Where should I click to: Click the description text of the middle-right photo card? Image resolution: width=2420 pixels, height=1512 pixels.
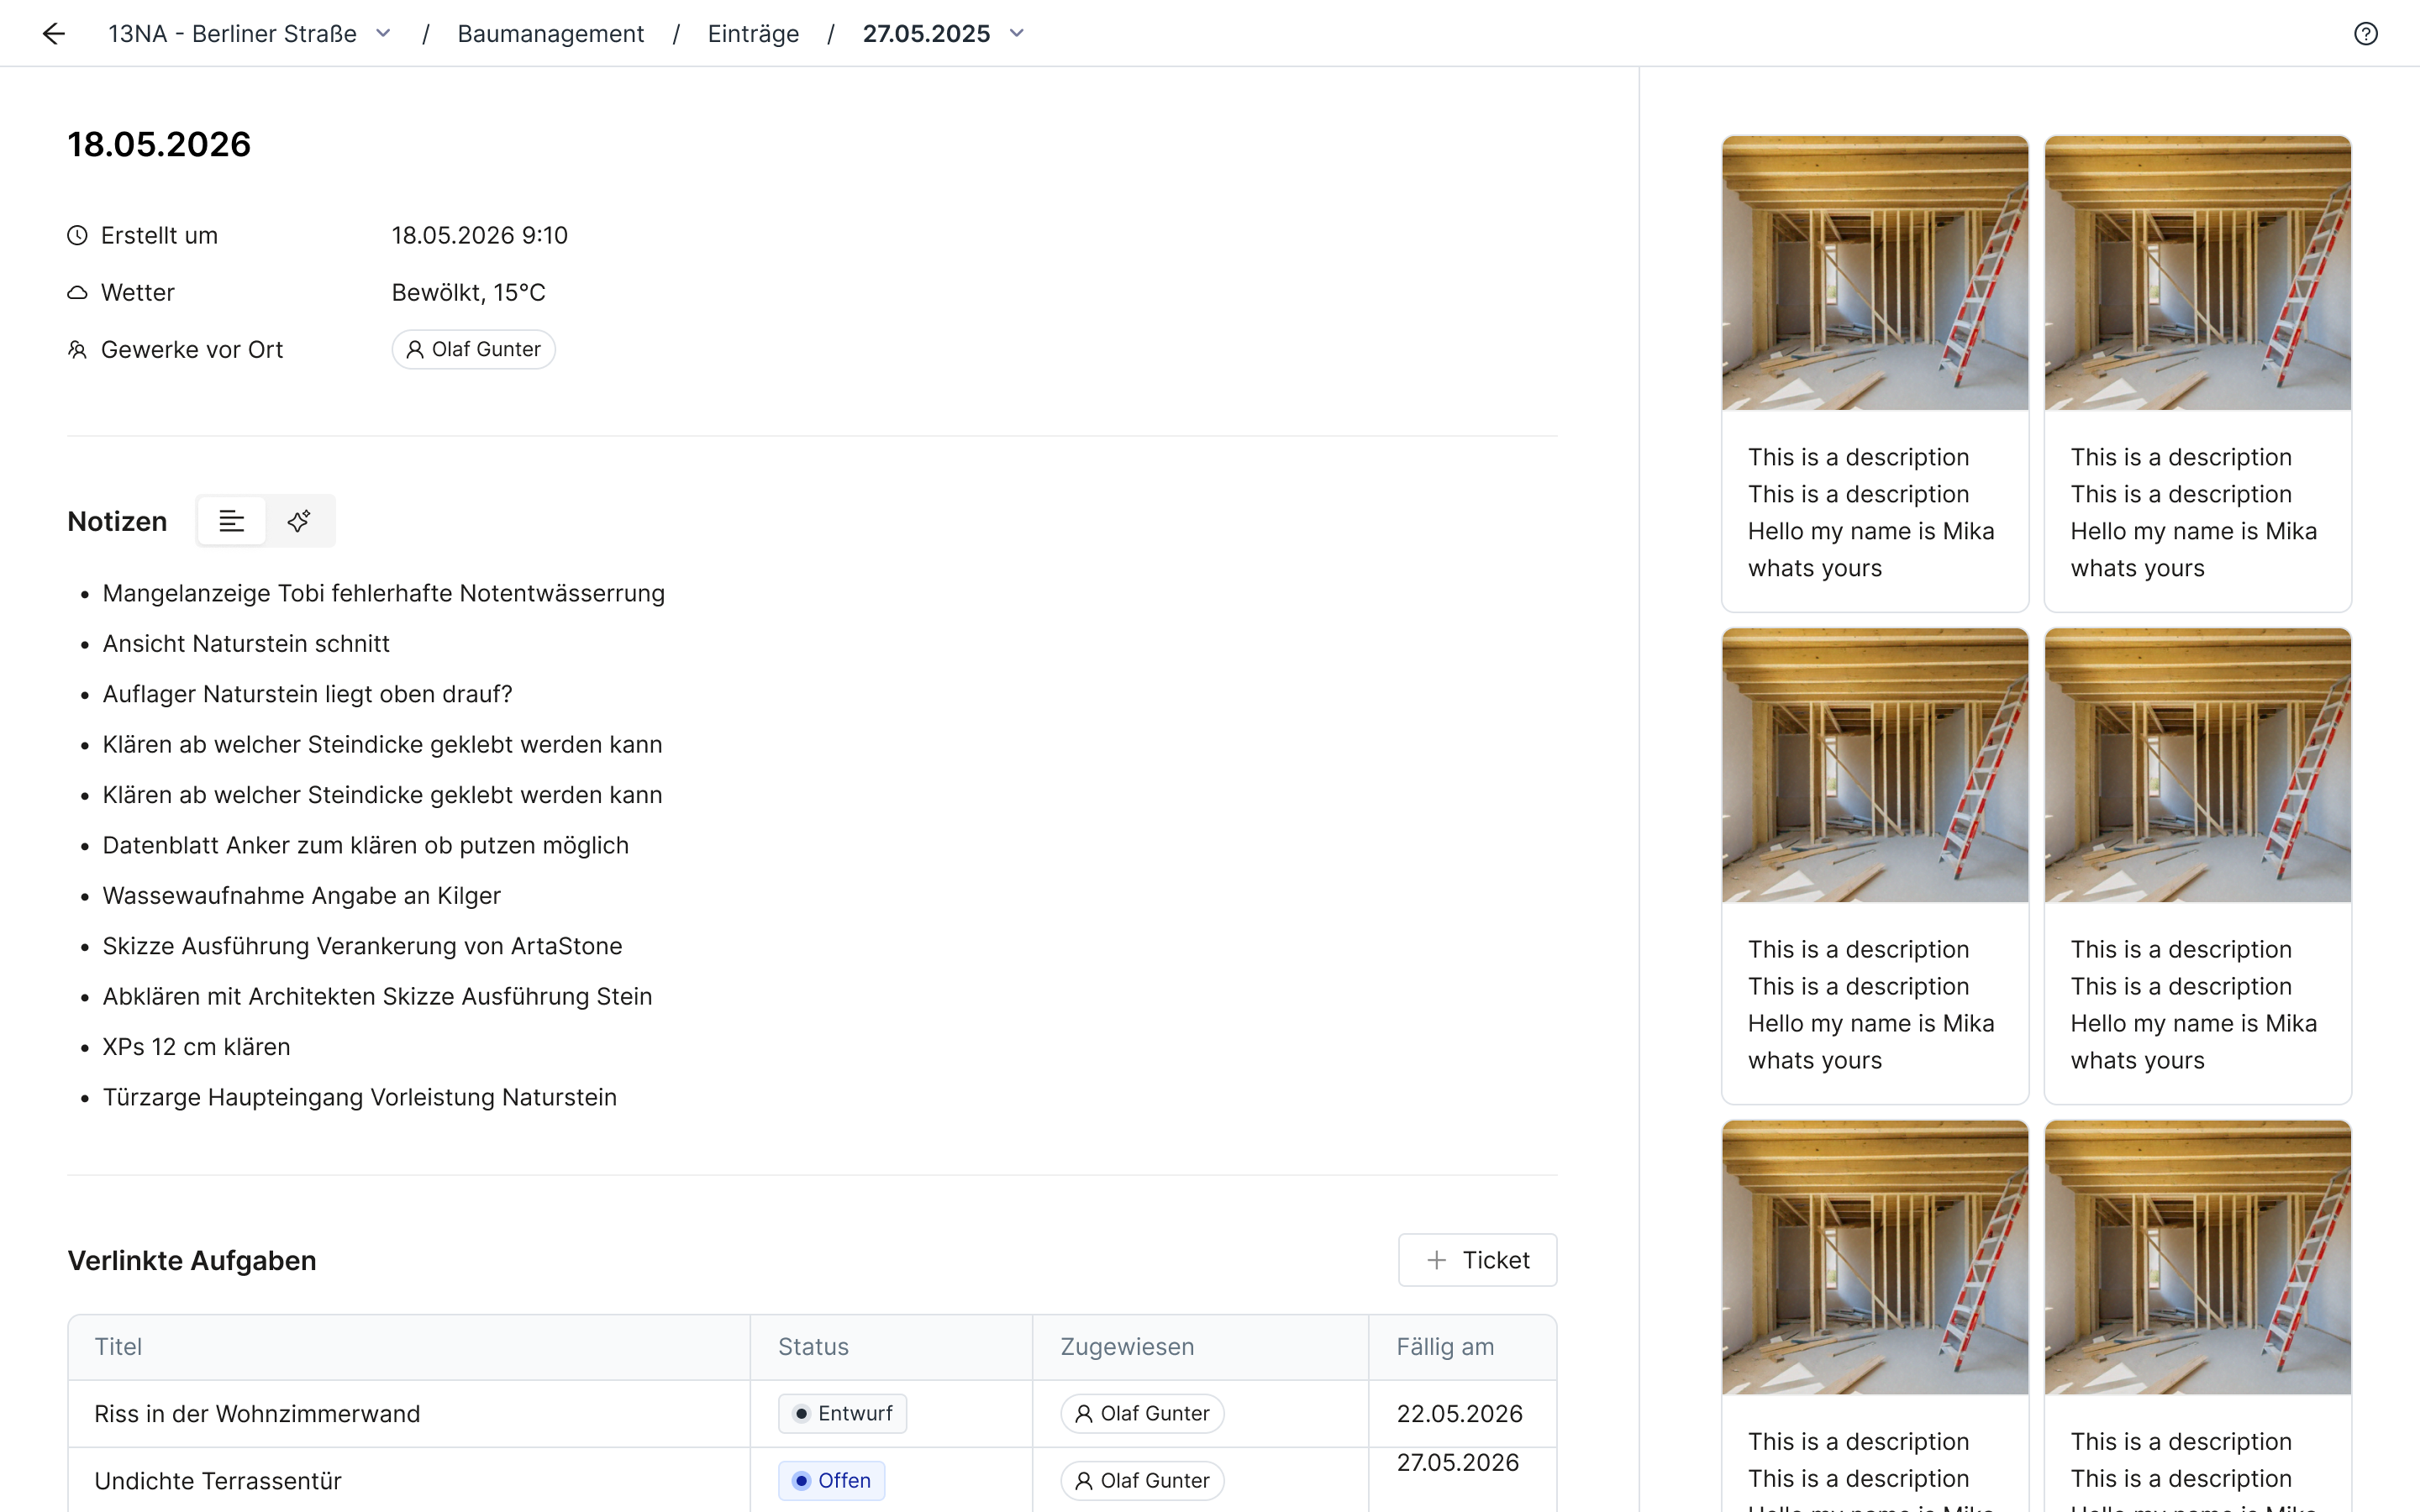pyautogui.click(x=2193, y=1004)
